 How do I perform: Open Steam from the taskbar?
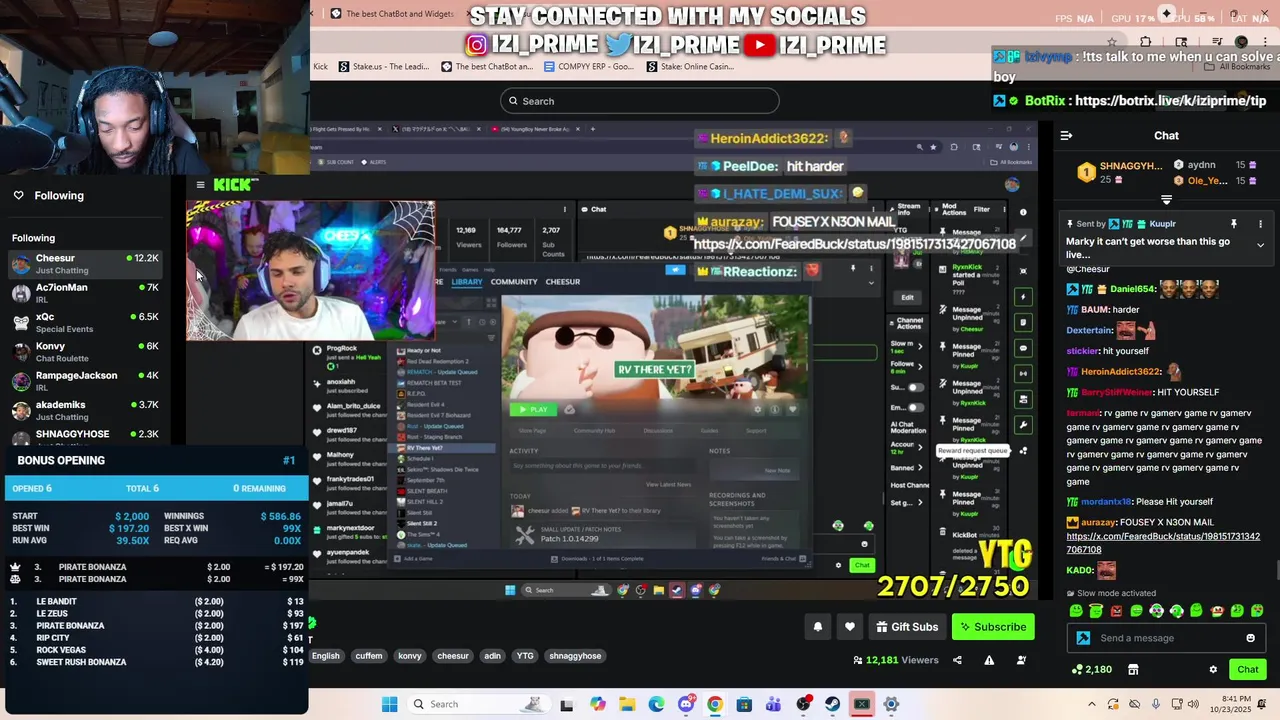(833, 704)
